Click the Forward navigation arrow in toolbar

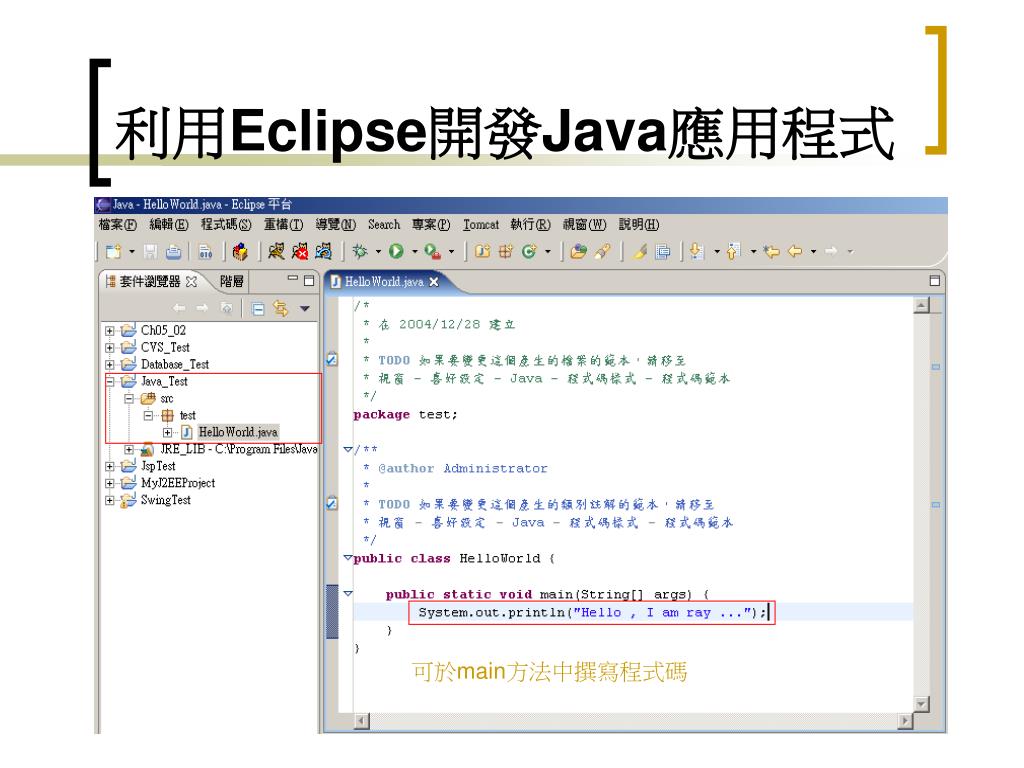pyautogui.click(x=831, y=251)
